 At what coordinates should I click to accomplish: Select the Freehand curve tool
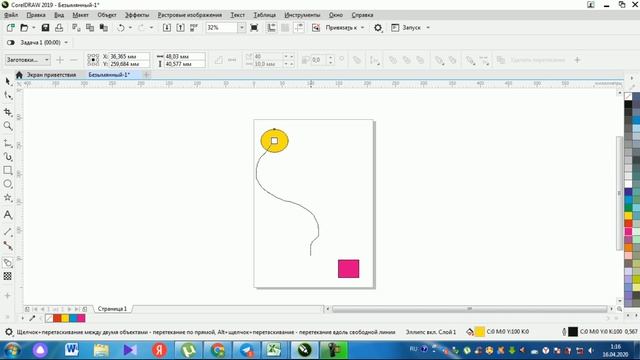pos(8,143)
